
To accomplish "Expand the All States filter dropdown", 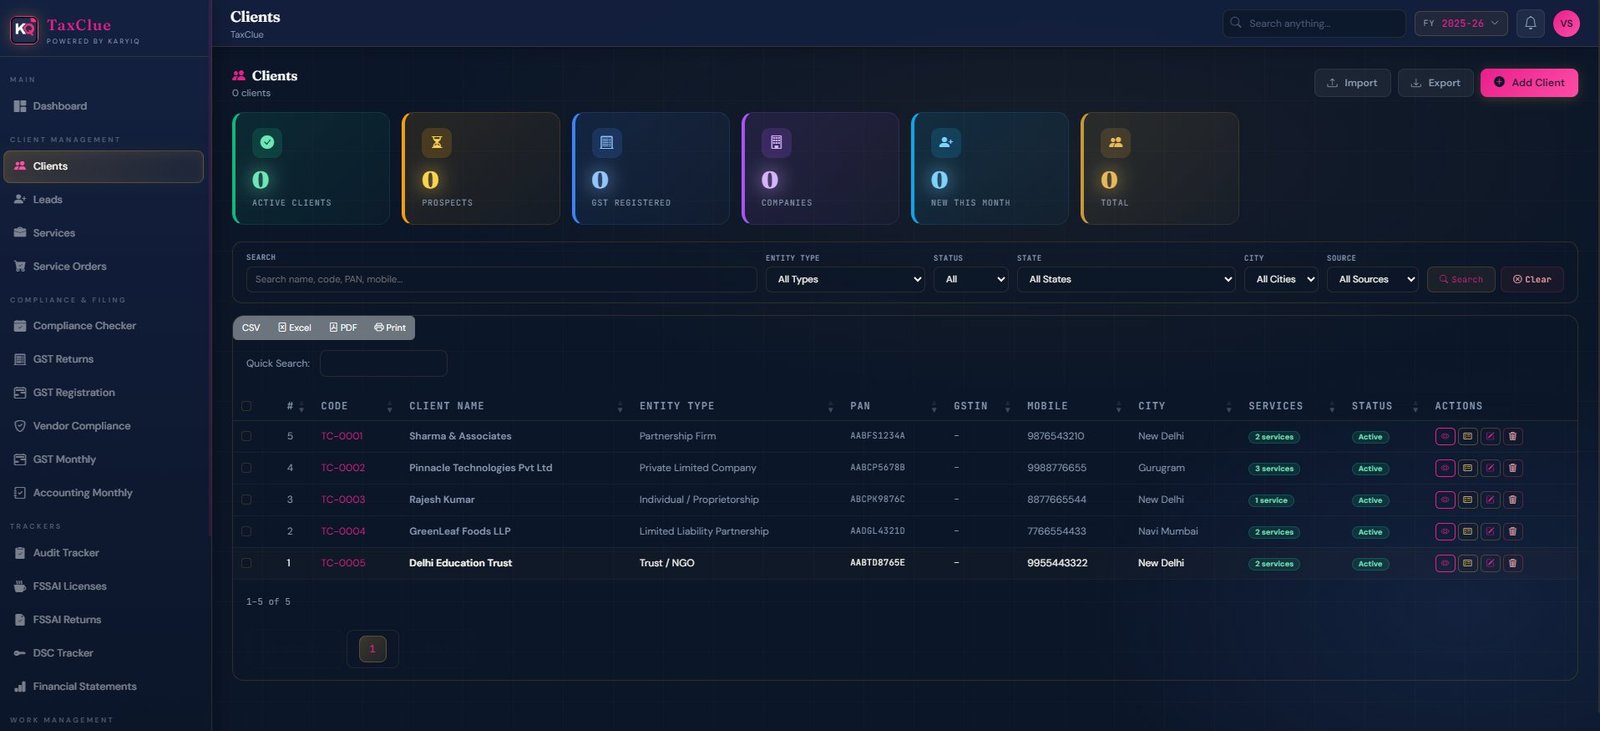I will [1129, 280].
